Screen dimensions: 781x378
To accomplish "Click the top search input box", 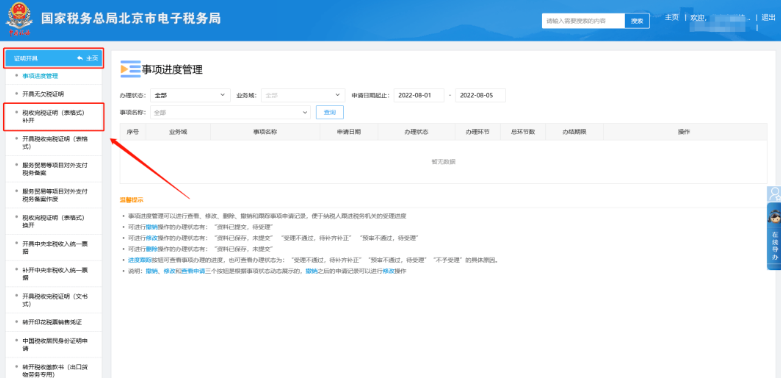I will click(x=583, y=21).
